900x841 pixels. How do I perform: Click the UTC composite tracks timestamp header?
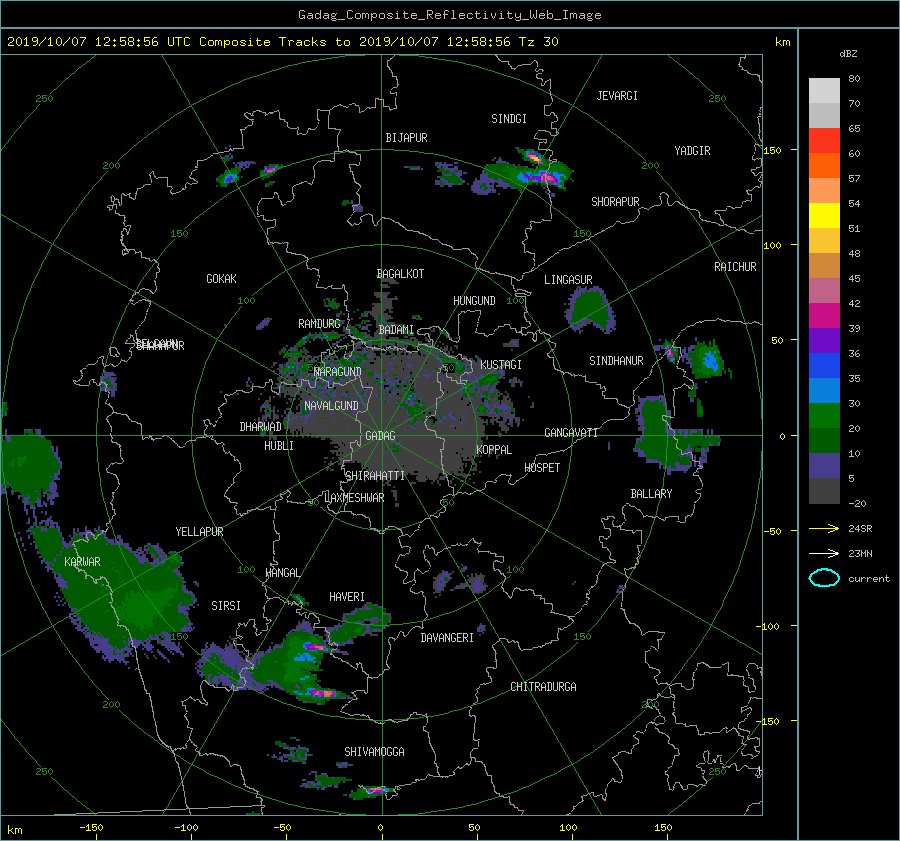(282, 42)
